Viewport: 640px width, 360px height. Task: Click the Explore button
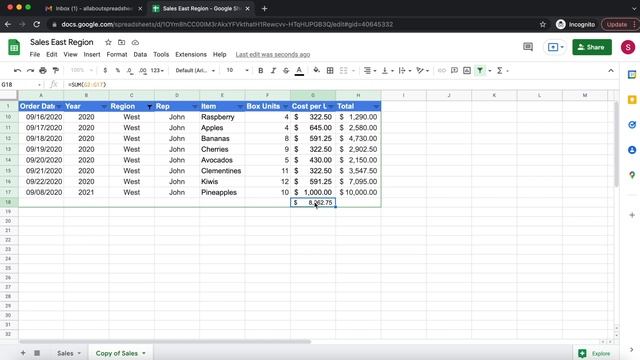click(595, 353)
